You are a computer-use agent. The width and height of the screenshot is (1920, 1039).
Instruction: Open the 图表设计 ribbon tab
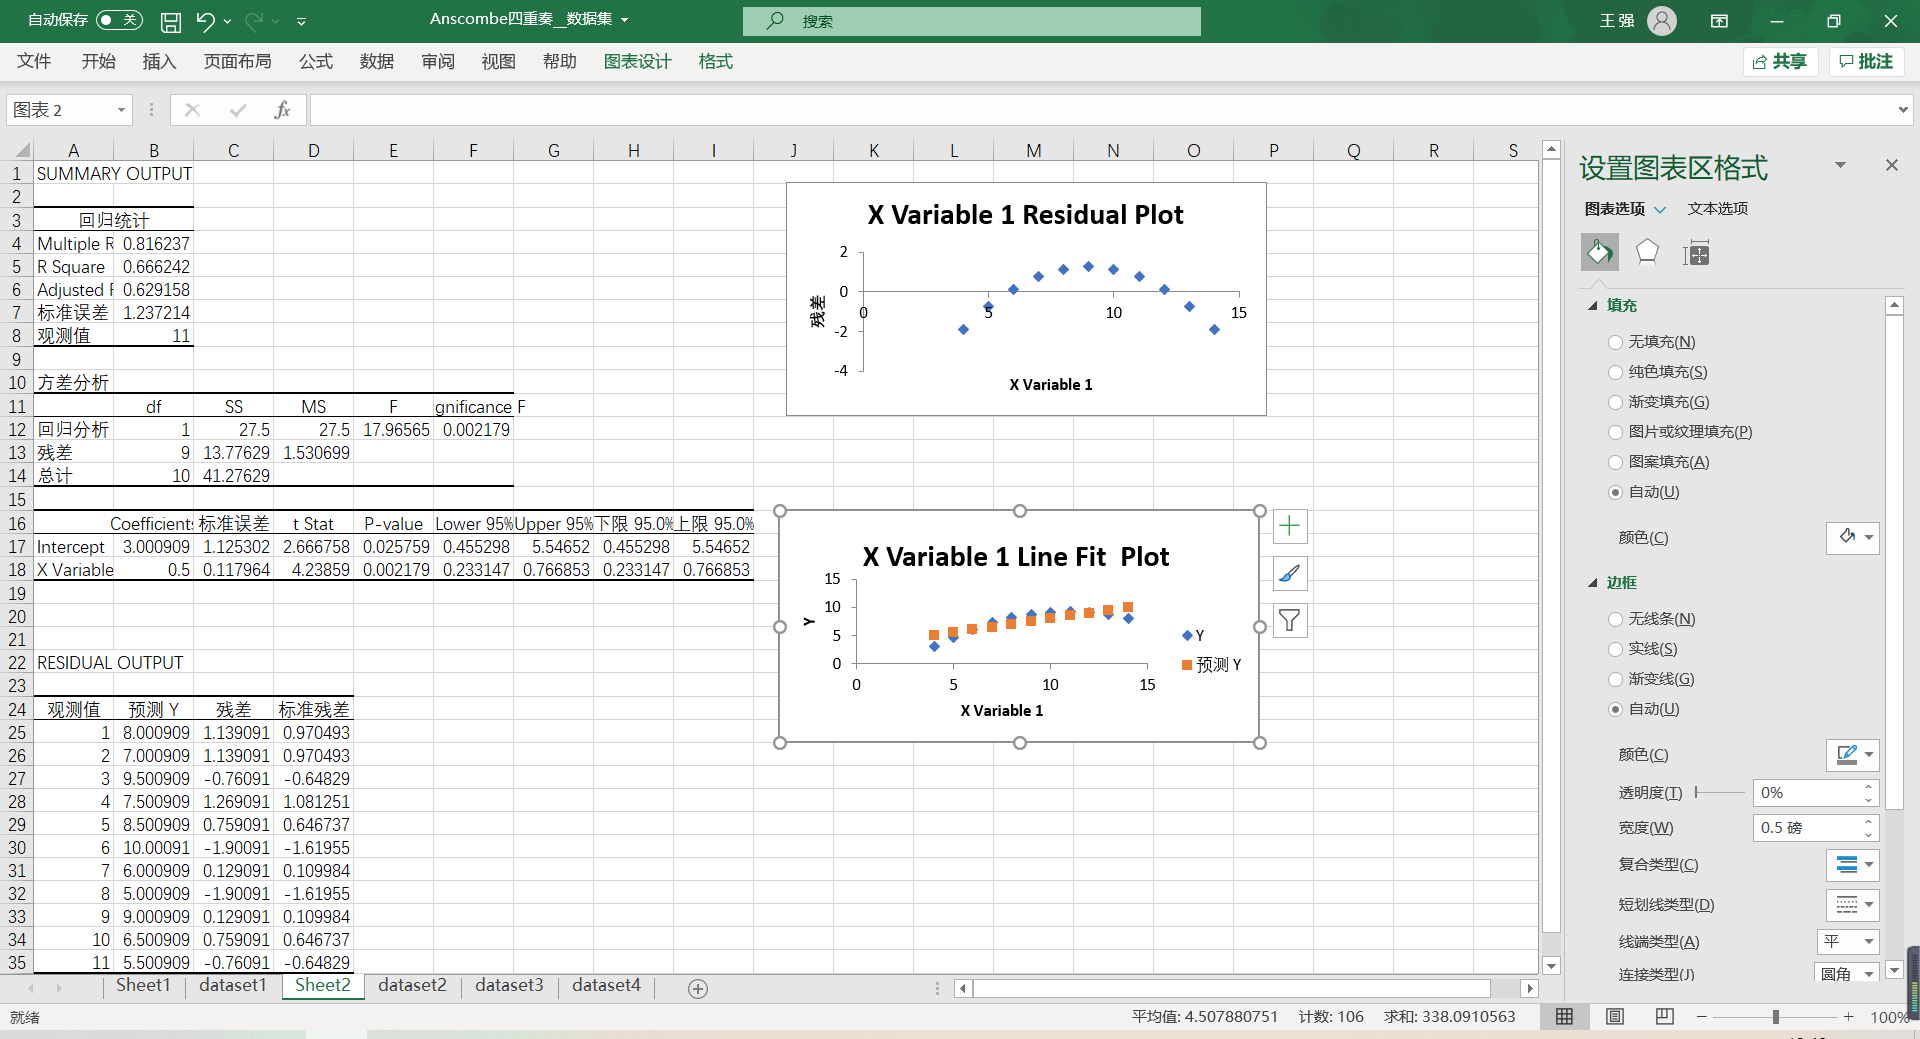tap(638, 62)
